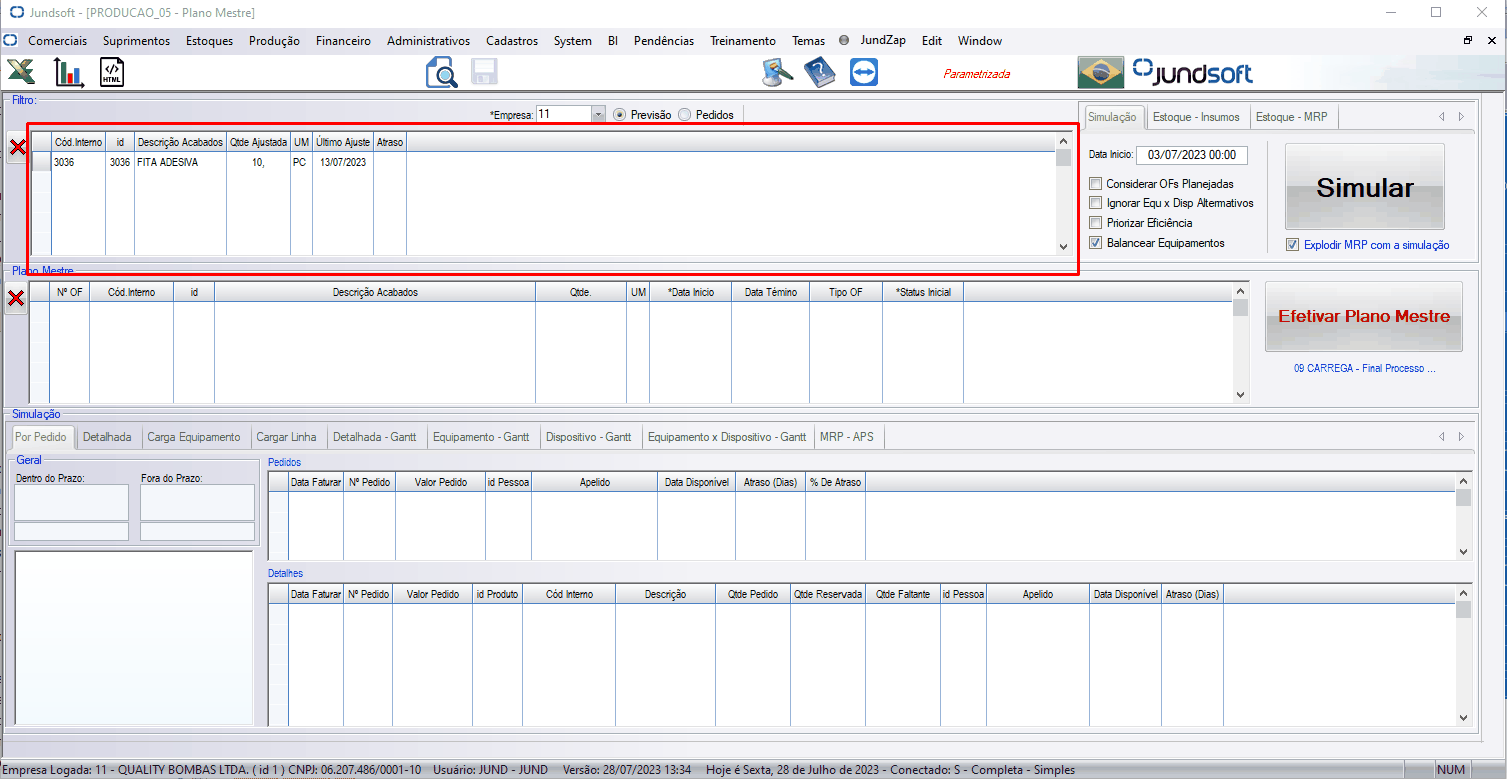Click the gray circle before JundZap
The image size is (1507, 779).
pos(844,41)
